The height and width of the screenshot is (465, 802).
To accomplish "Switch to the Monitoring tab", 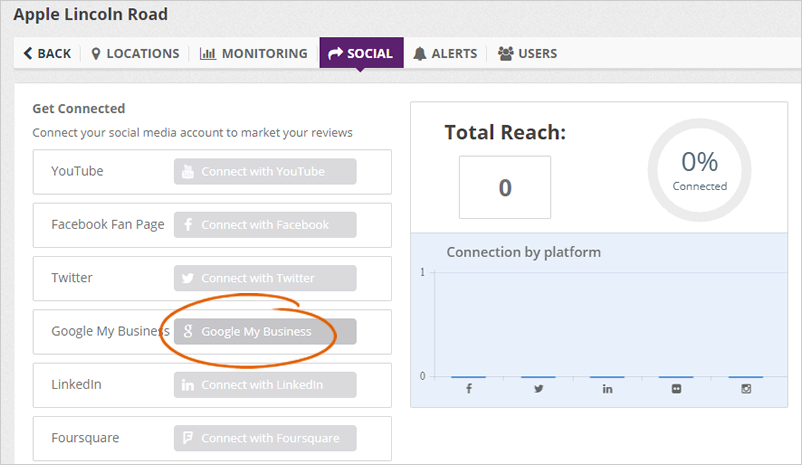I will 254,53.
